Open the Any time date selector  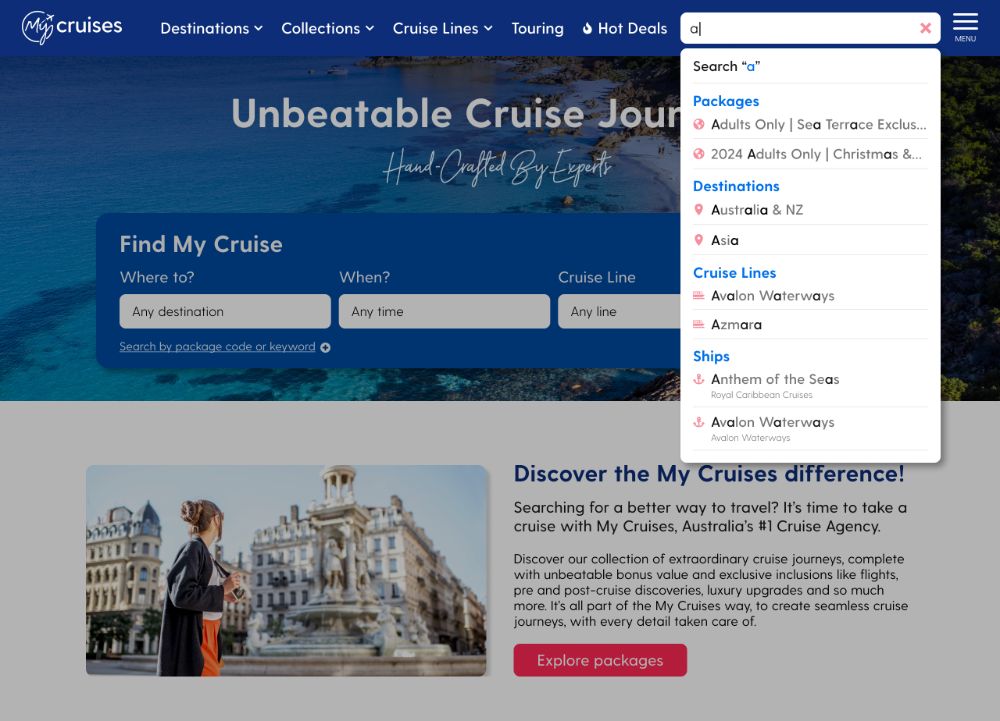pyautogui.click(x=445, y=311)
